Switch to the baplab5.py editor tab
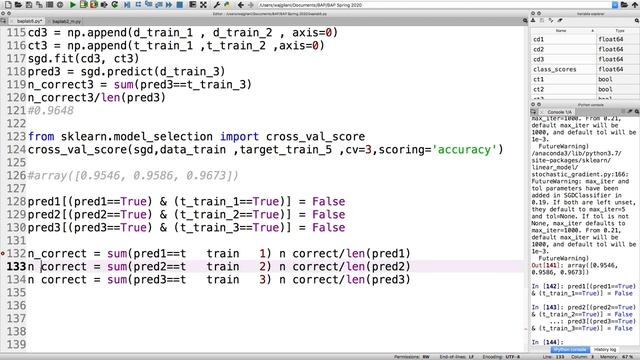The image size is (640, 360). click(x=29, y=21)
